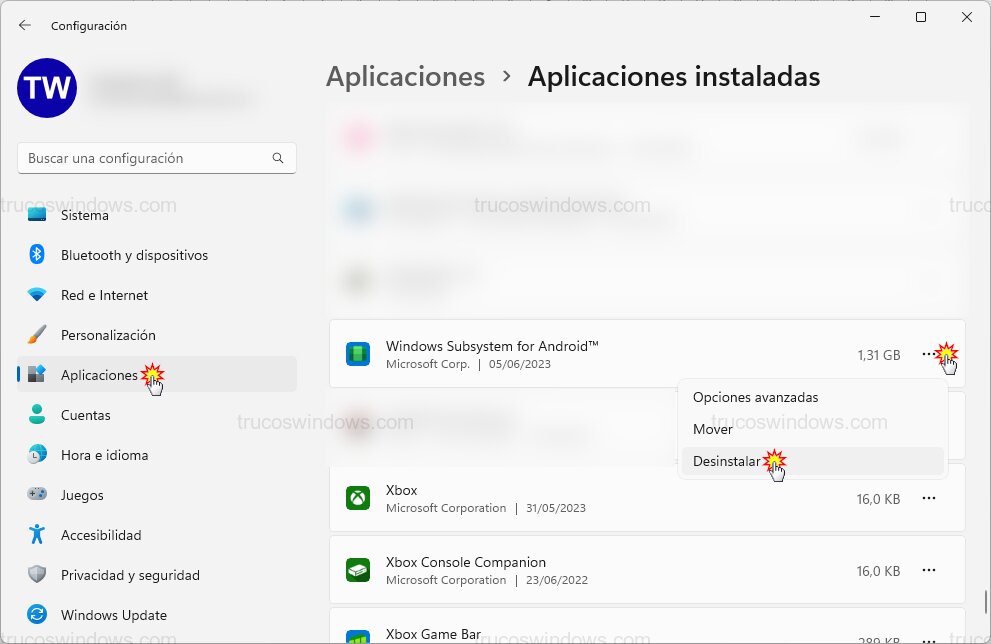Select Mover in the context menu
Viewport: 991px width, 644px height.
(x=713, y=429)
